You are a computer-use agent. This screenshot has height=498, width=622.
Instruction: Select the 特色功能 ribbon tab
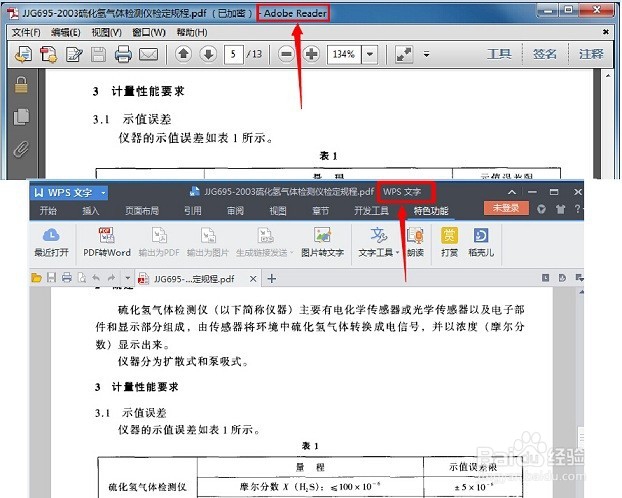point(431,211)
